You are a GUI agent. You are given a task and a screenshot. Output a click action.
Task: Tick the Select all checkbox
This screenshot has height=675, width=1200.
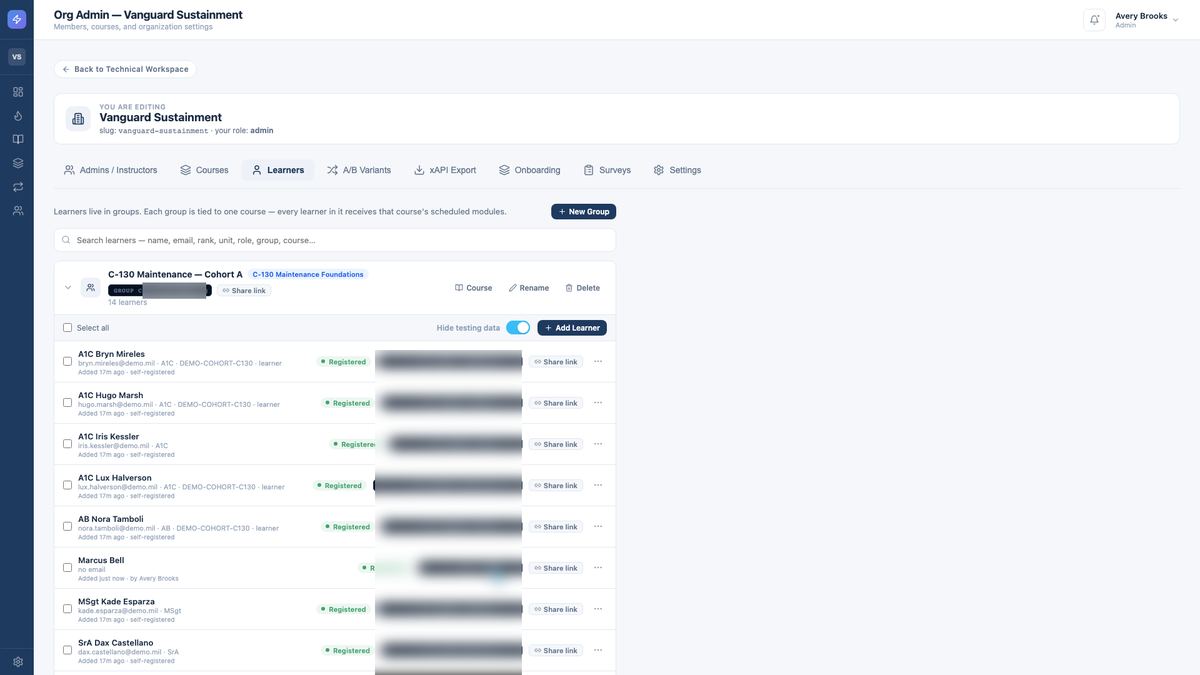(x=67, y=328)
